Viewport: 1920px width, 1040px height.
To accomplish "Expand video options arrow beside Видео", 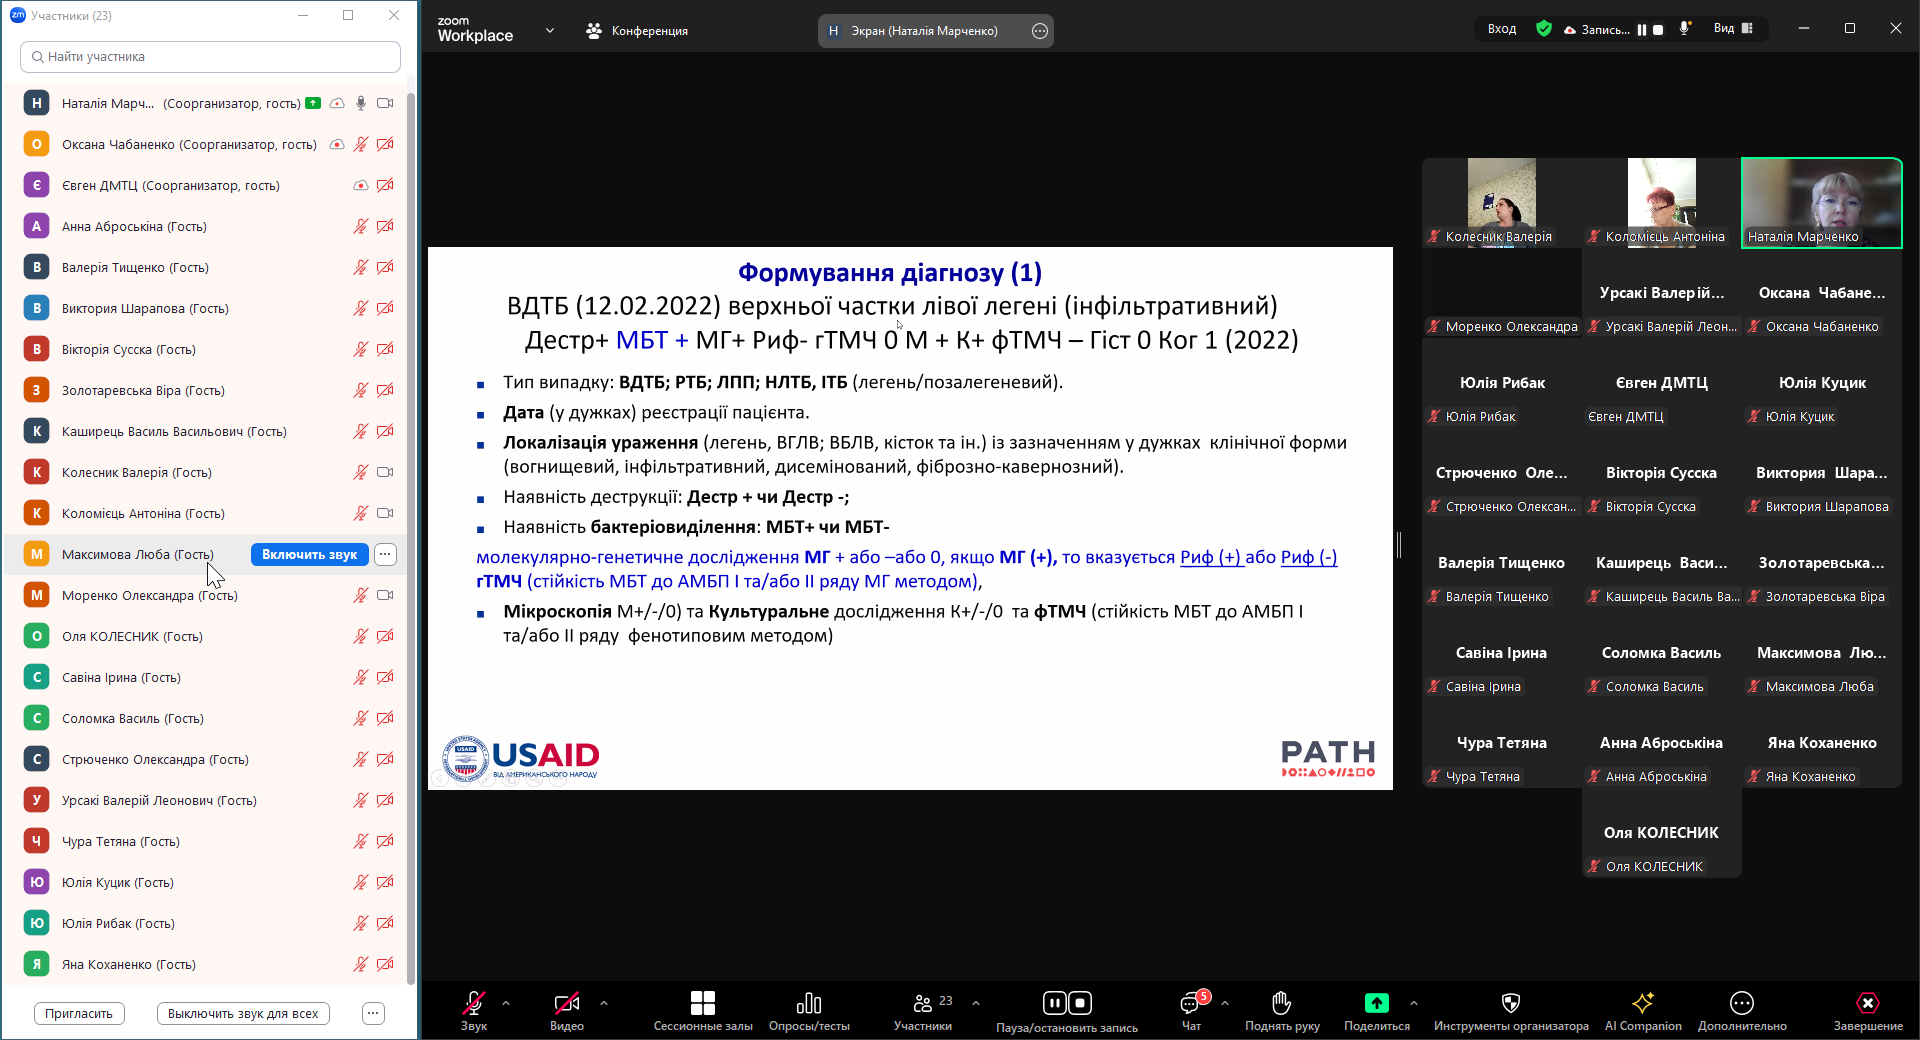I will [604, 1002].
